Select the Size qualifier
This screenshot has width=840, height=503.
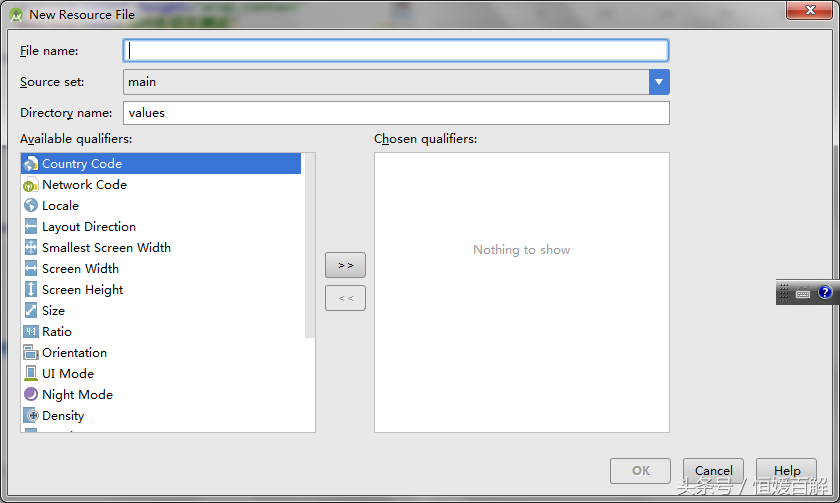pos(161,311)
